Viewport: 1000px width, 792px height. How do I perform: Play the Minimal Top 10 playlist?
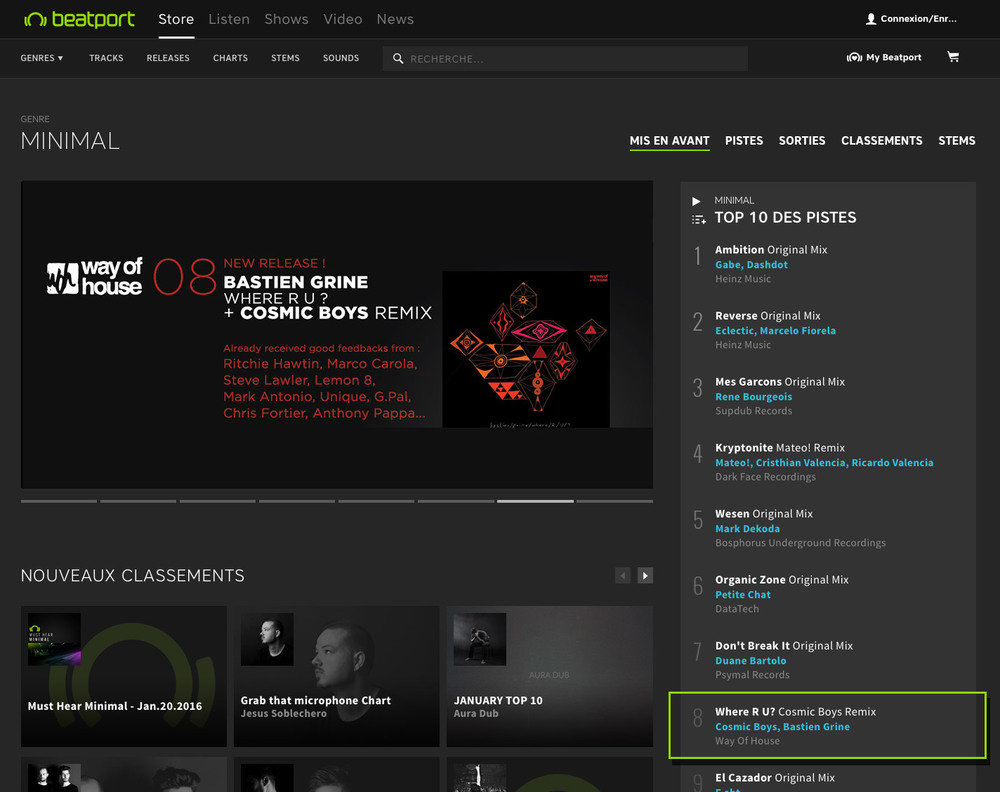(x=698, y=200)
